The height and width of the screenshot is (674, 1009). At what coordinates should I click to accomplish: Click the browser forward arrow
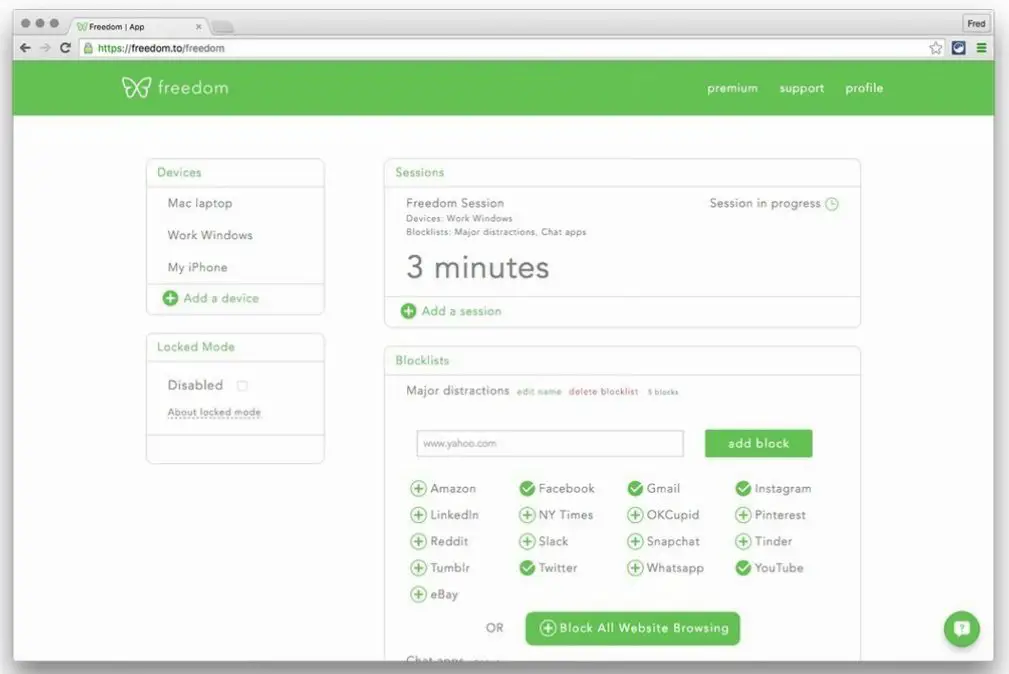45,48
